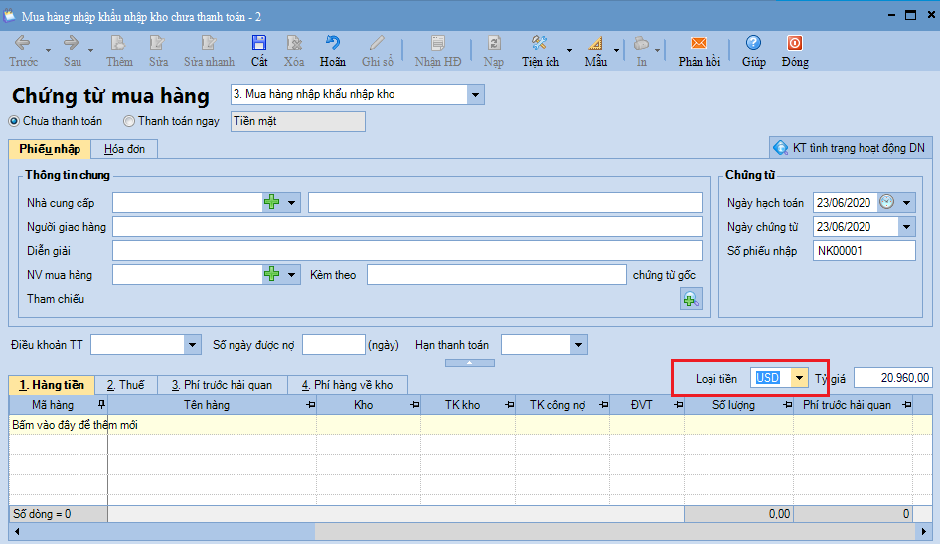
Task: Open Ngày hạch toán date picker
Action: pyautogui.click(x=906, y=202)
